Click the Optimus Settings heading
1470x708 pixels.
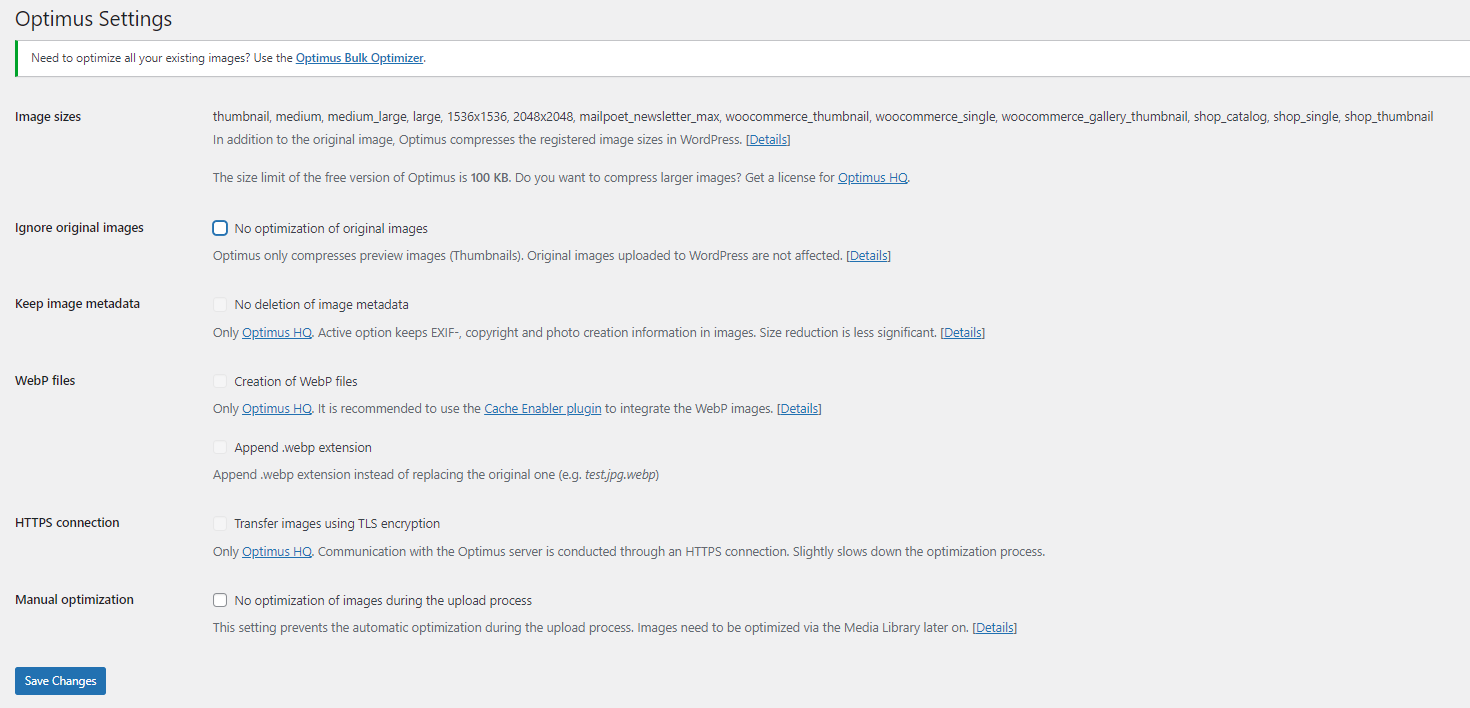(x=93, y=19)
